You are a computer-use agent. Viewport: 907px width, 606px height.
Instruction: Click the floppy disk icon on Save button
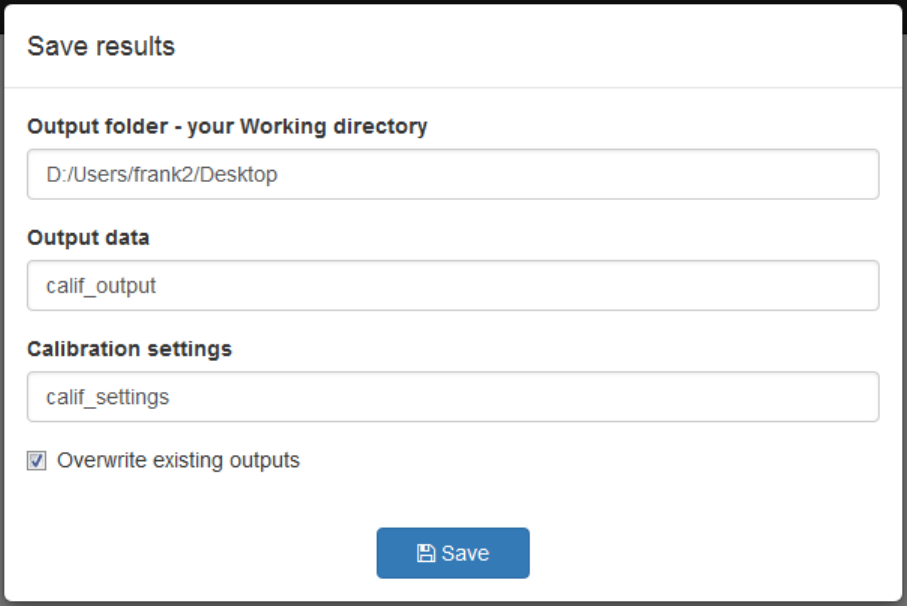pyautogui.click(x=425, y=554)
